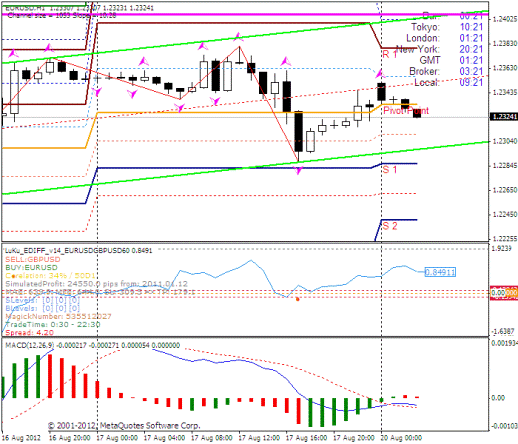Screen dimensions: 518x444
Task: Click the 'S 1' support label
Action: [x=389, y=170]
